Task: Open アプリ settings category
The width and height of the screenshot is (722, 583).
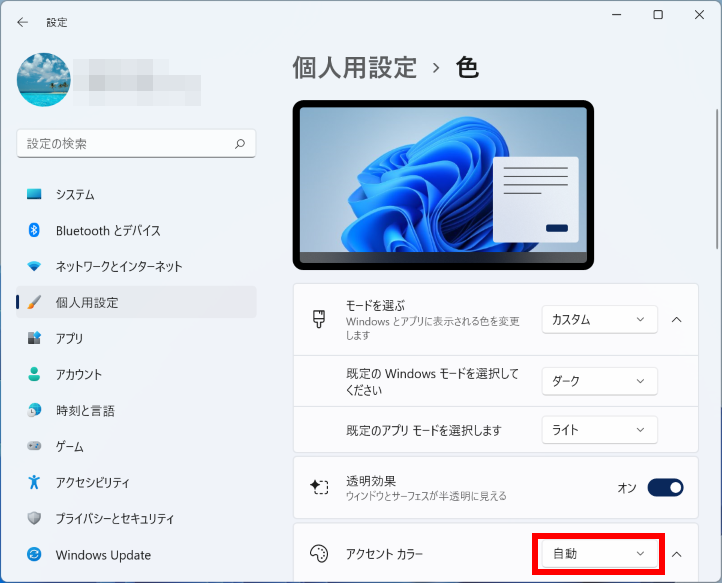Action: coord(136,338)
